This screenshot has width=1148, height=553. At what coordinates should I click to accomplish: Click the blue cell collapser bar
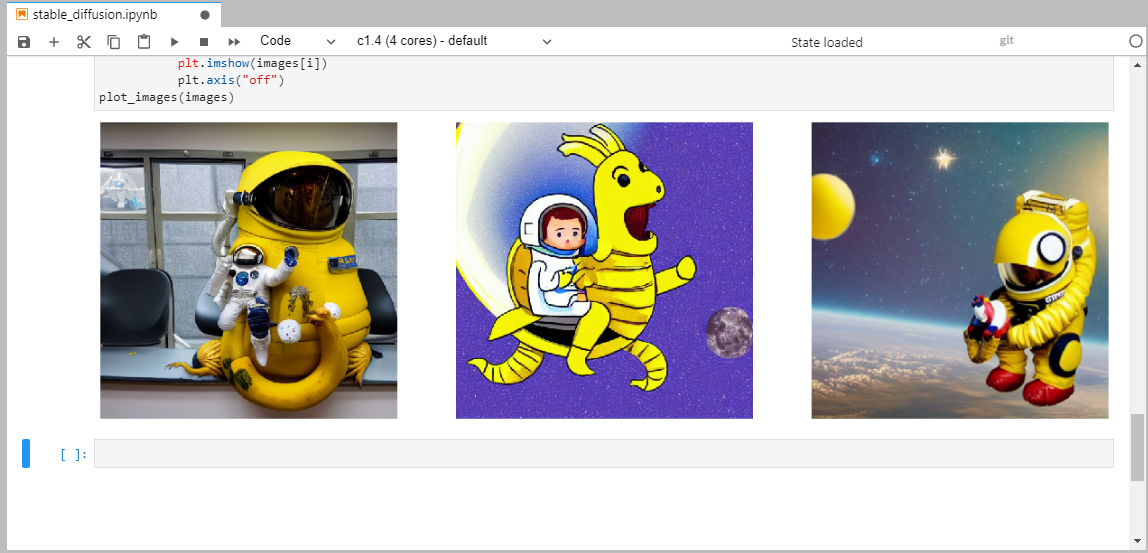pyautogui.click(x=26, y=453)
